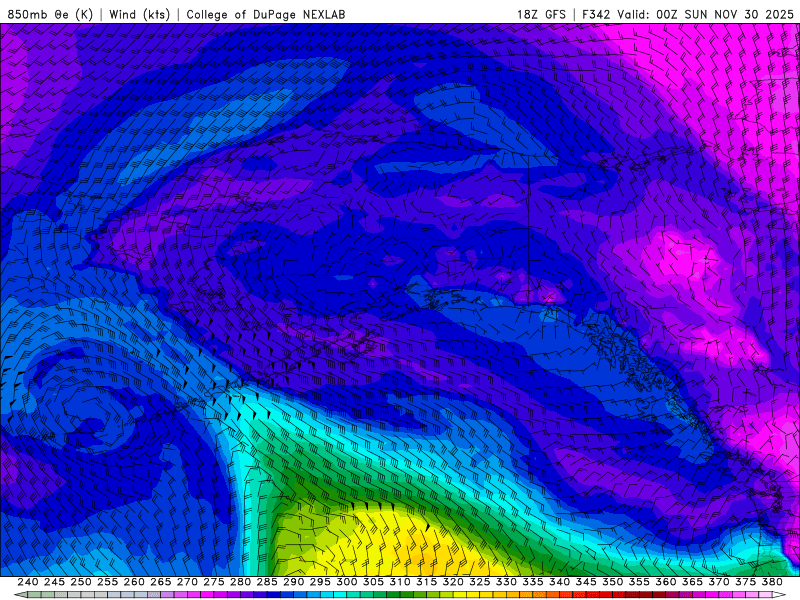Click the 370 legend value

718,582
